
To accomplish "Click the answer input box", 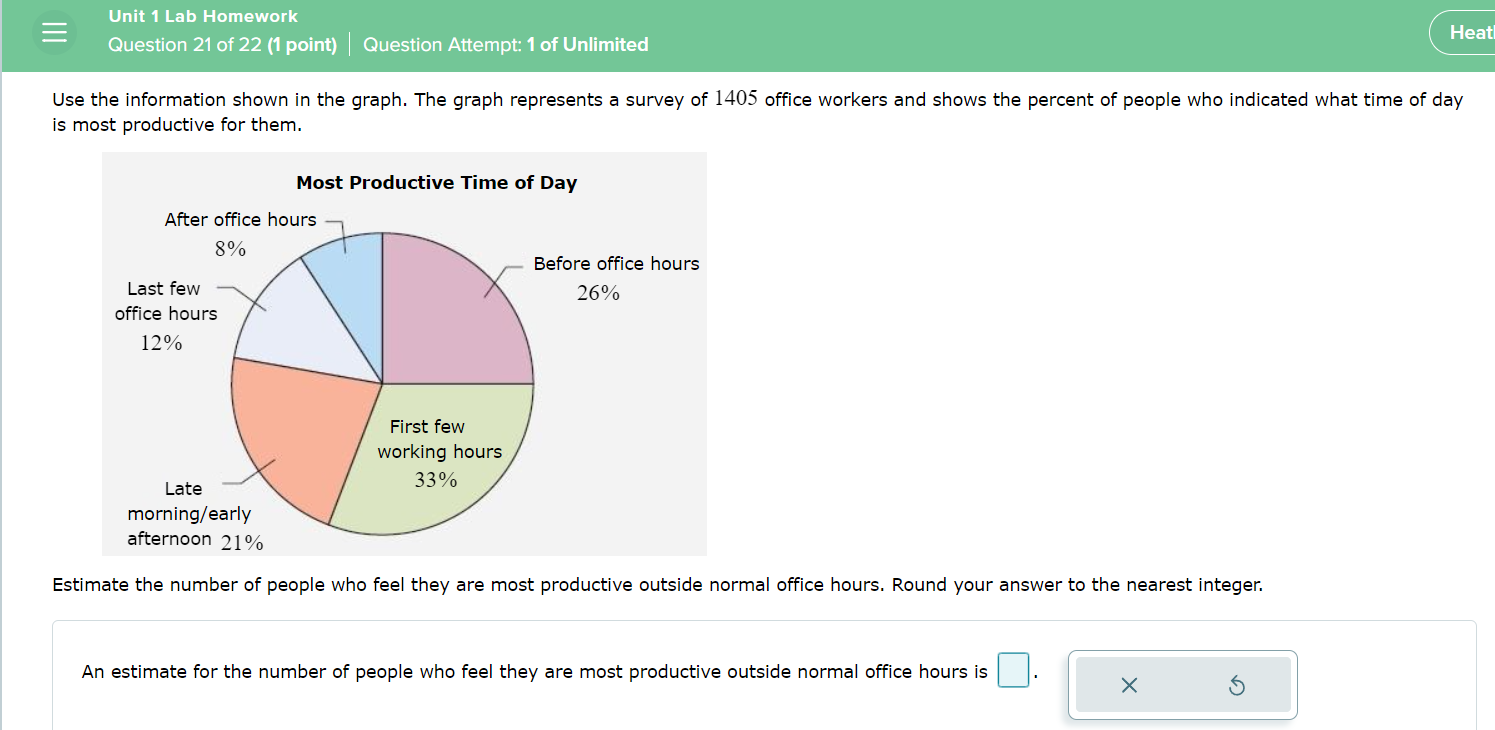I will [x=1012, y=670].
